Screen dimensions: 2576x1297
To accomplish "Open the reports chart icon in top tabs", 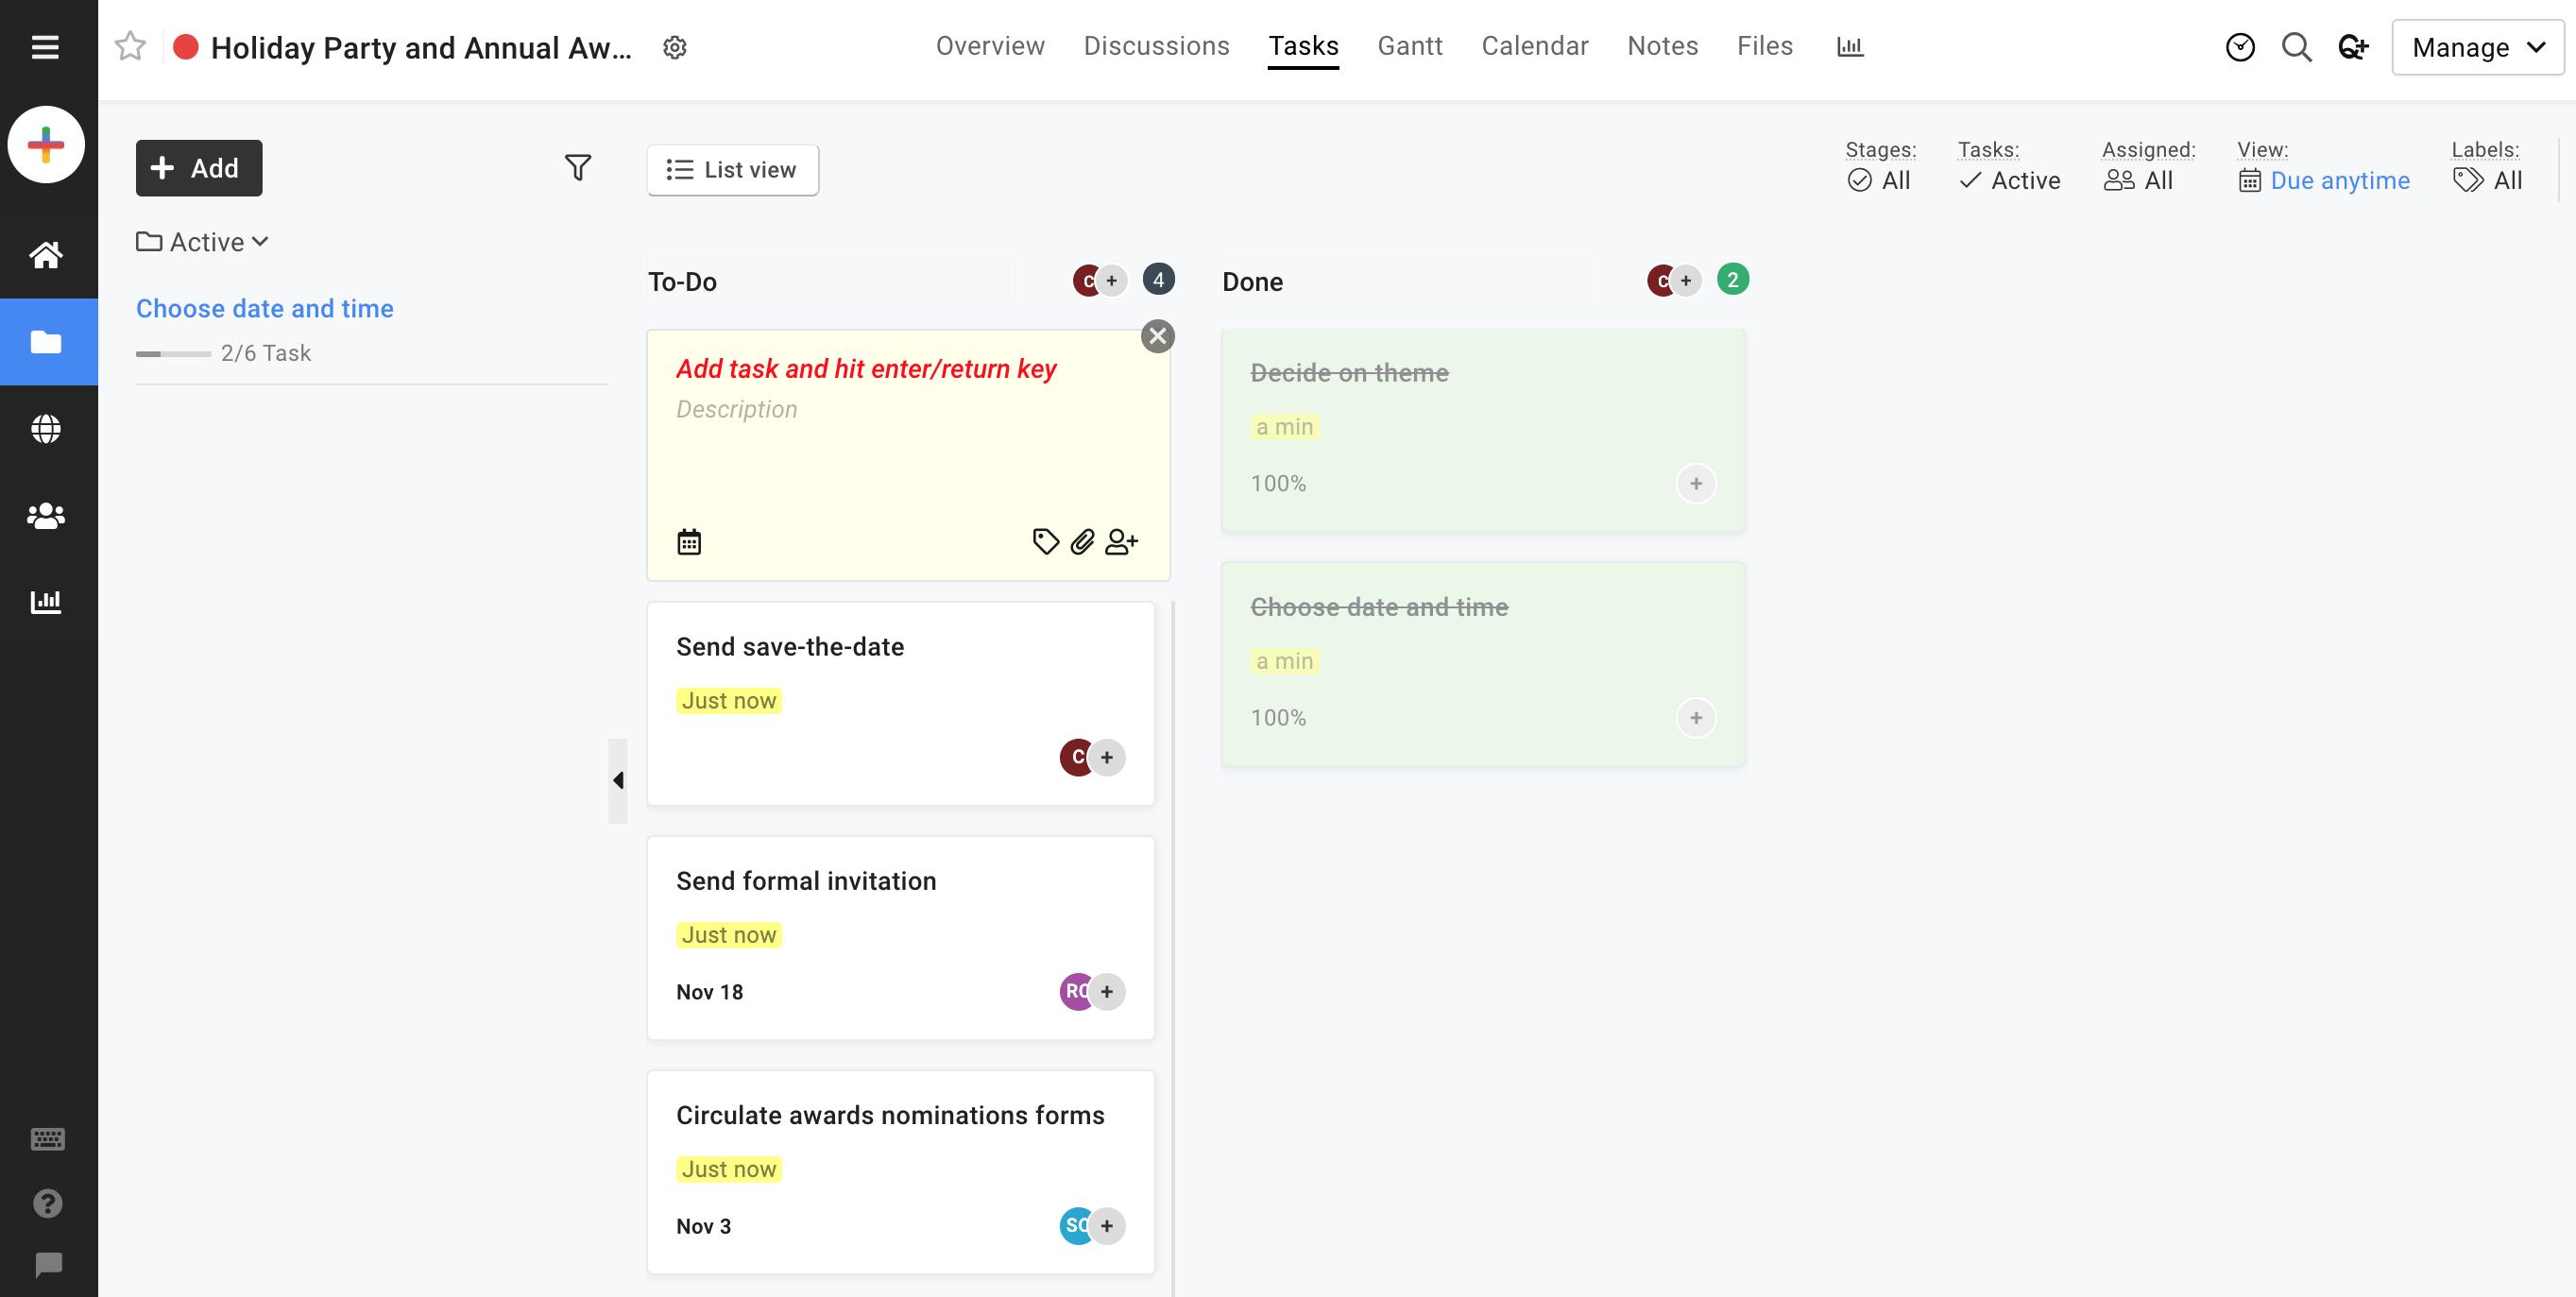I will pos(1849,46).
